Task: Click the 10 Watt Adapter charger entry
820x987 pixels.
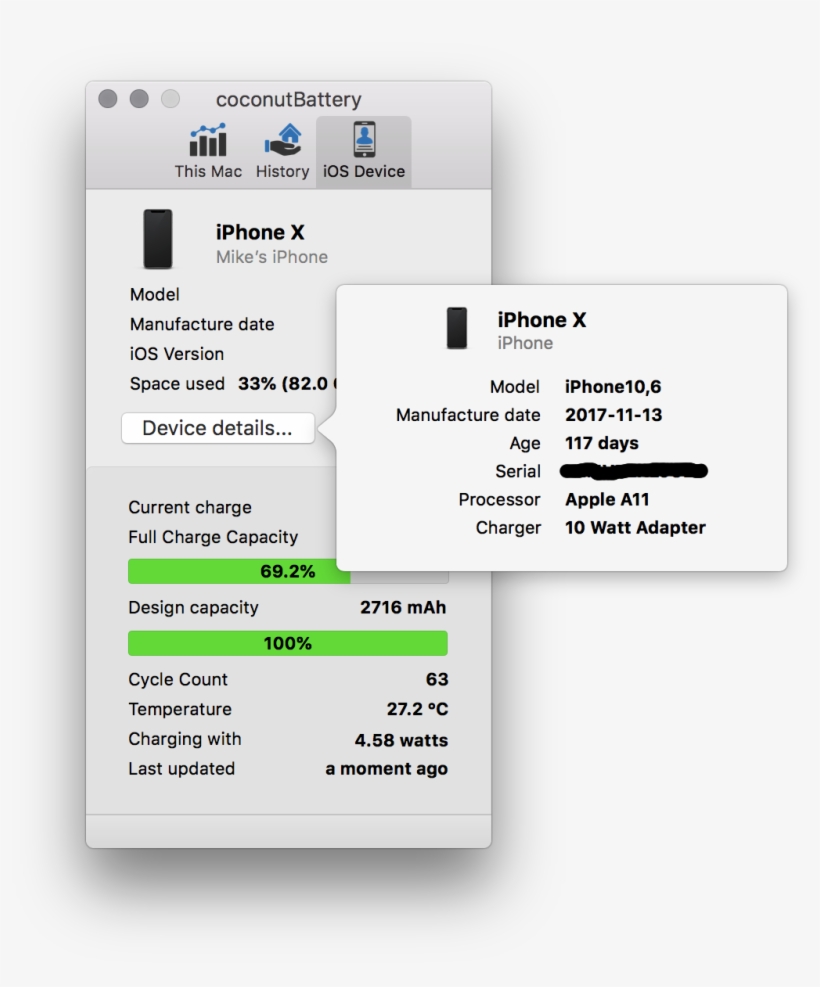Action: pos(634,527)
